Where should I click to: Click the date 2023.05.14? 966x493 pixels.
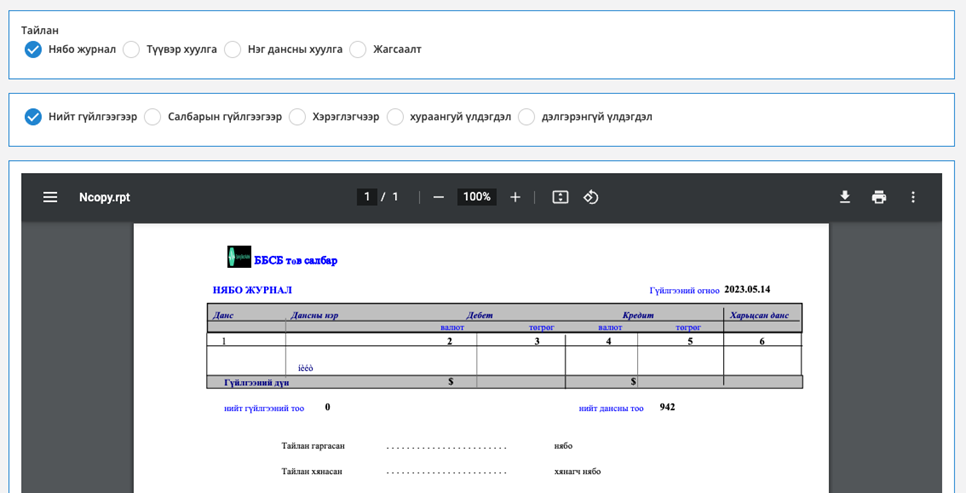pos(747,290)
